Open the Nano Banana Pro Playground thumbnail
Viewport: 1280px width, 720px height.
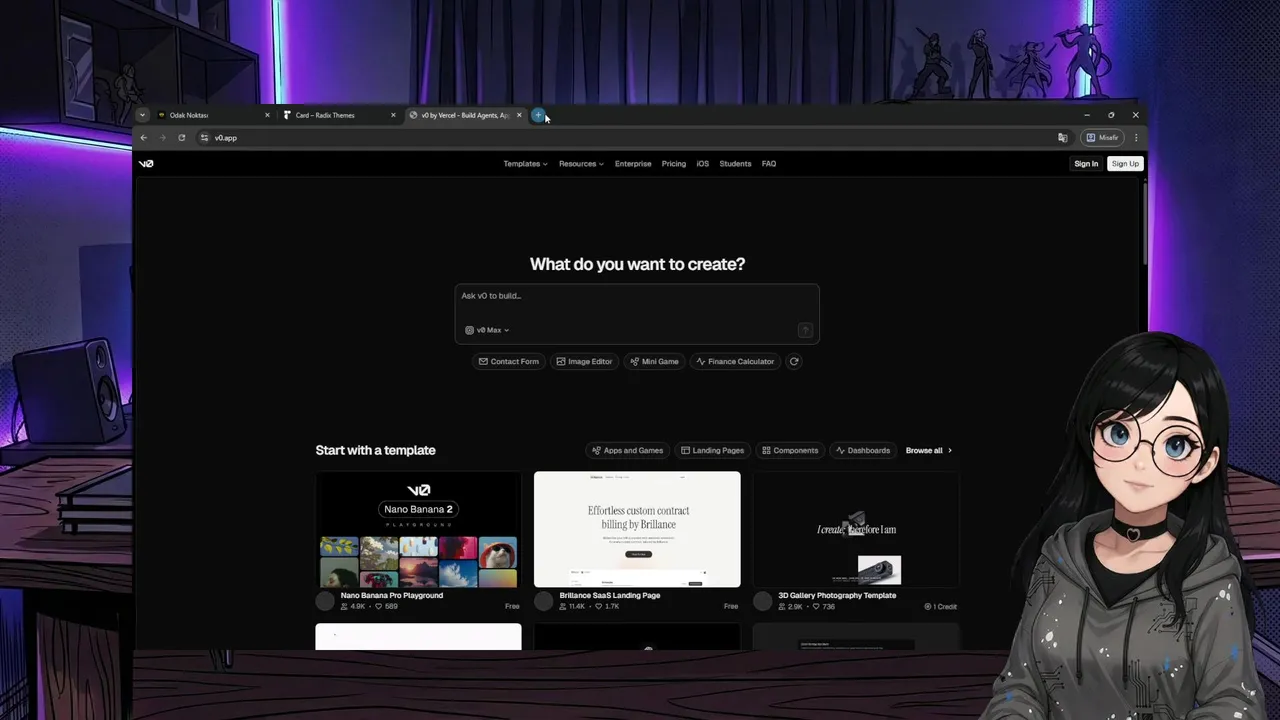pyautogui.click(x=418, y=529)
